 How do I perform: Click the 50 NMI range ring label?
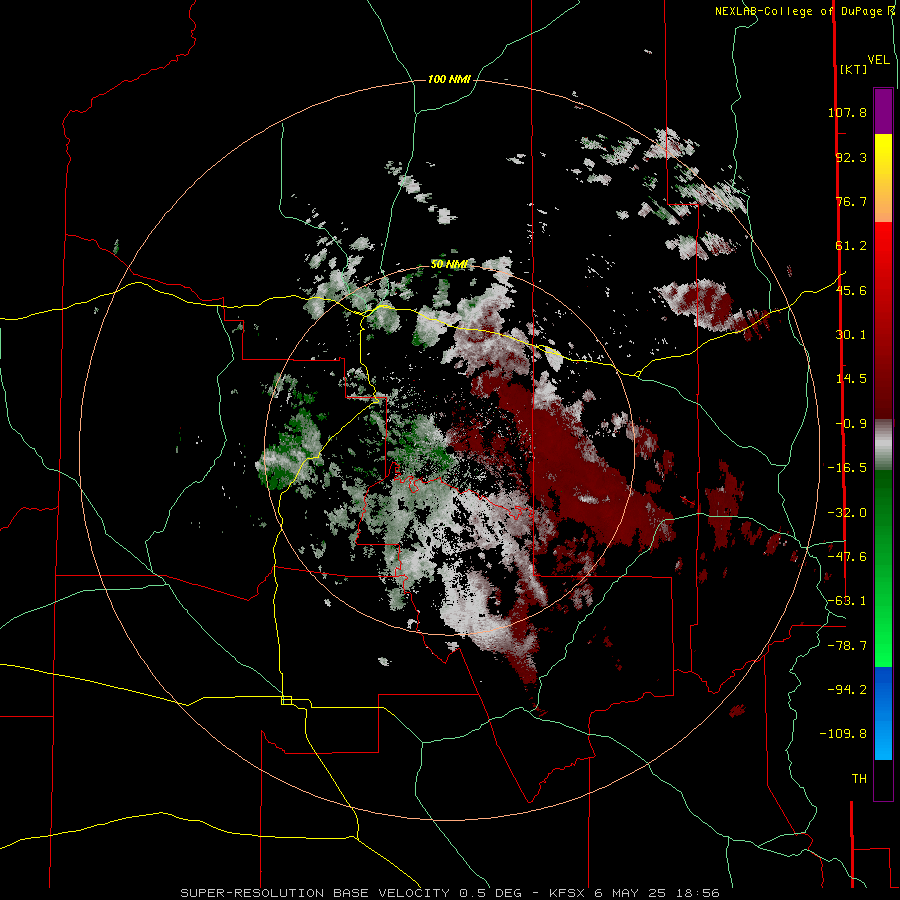pos(449,264)
